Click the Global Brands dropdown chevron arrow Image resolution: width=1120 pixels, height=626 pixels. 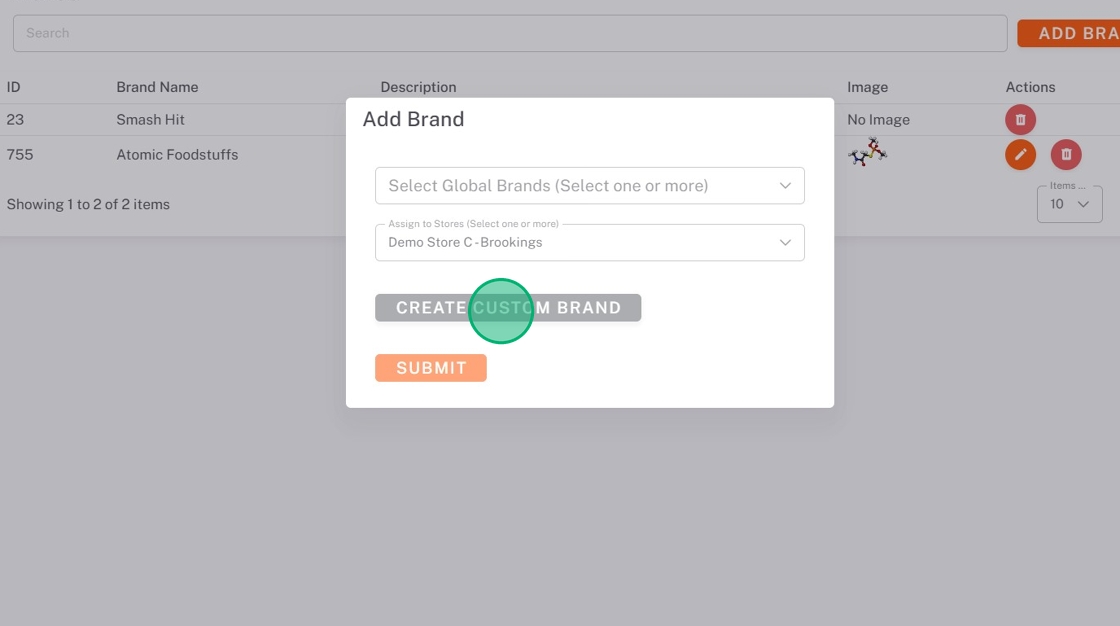click(785, 186)
